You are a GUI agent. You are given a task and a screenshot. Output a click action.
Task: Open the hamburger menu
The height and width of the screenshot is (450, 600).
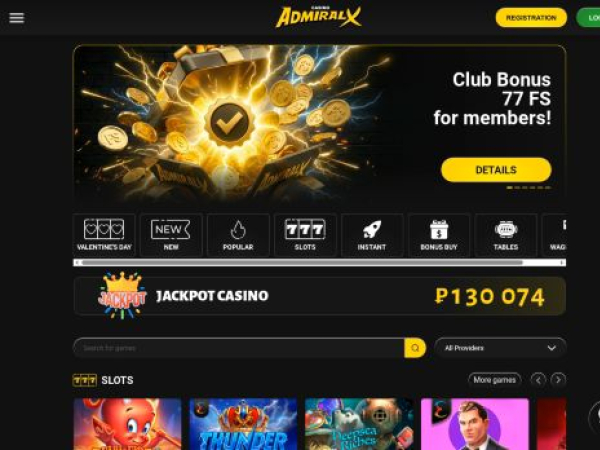pyautogui.click(x=16, y=18)
